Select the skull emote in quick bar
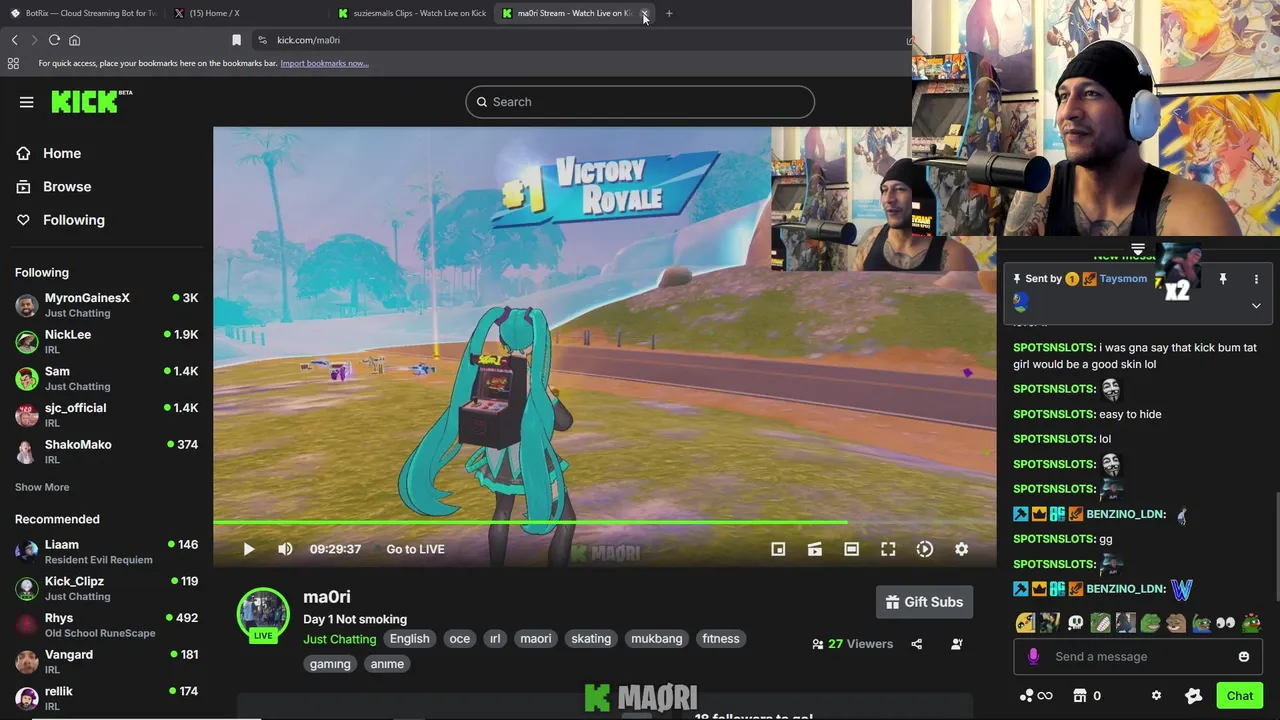The image size is (1280, 720). pos(1076,623)
